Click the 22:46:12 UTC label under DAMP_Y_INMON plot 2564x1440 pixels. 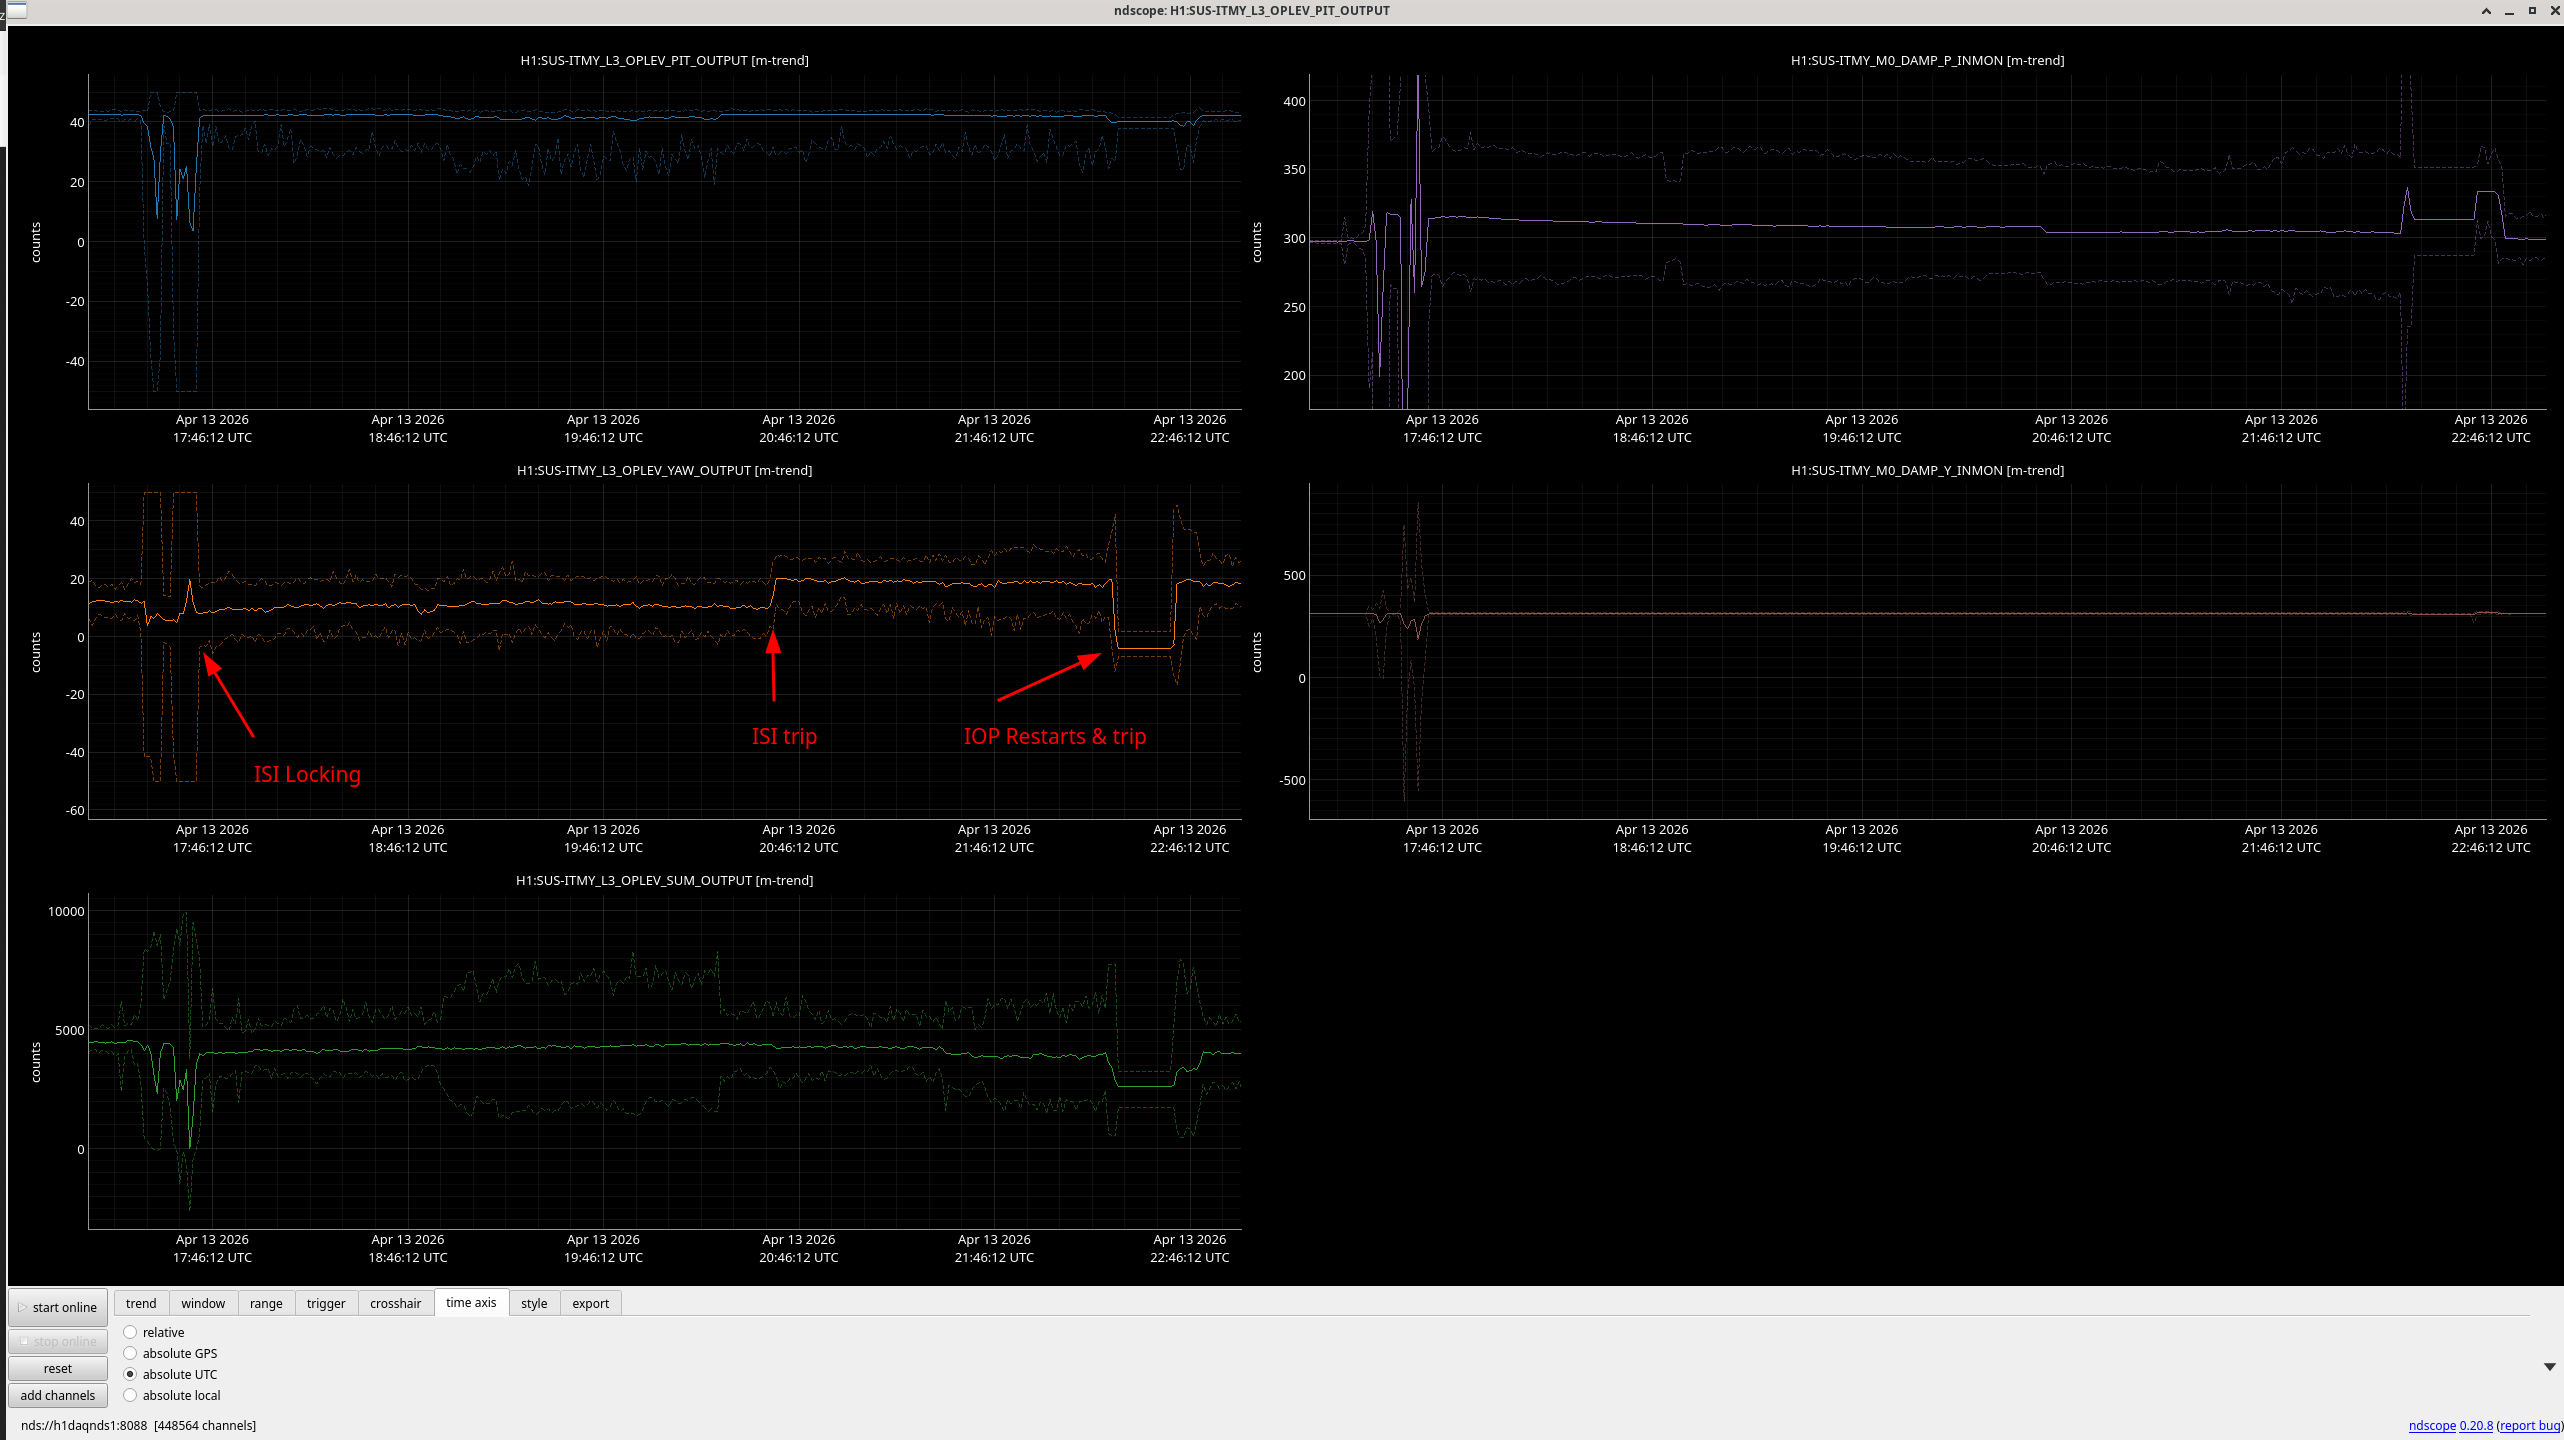point(2491,847)
